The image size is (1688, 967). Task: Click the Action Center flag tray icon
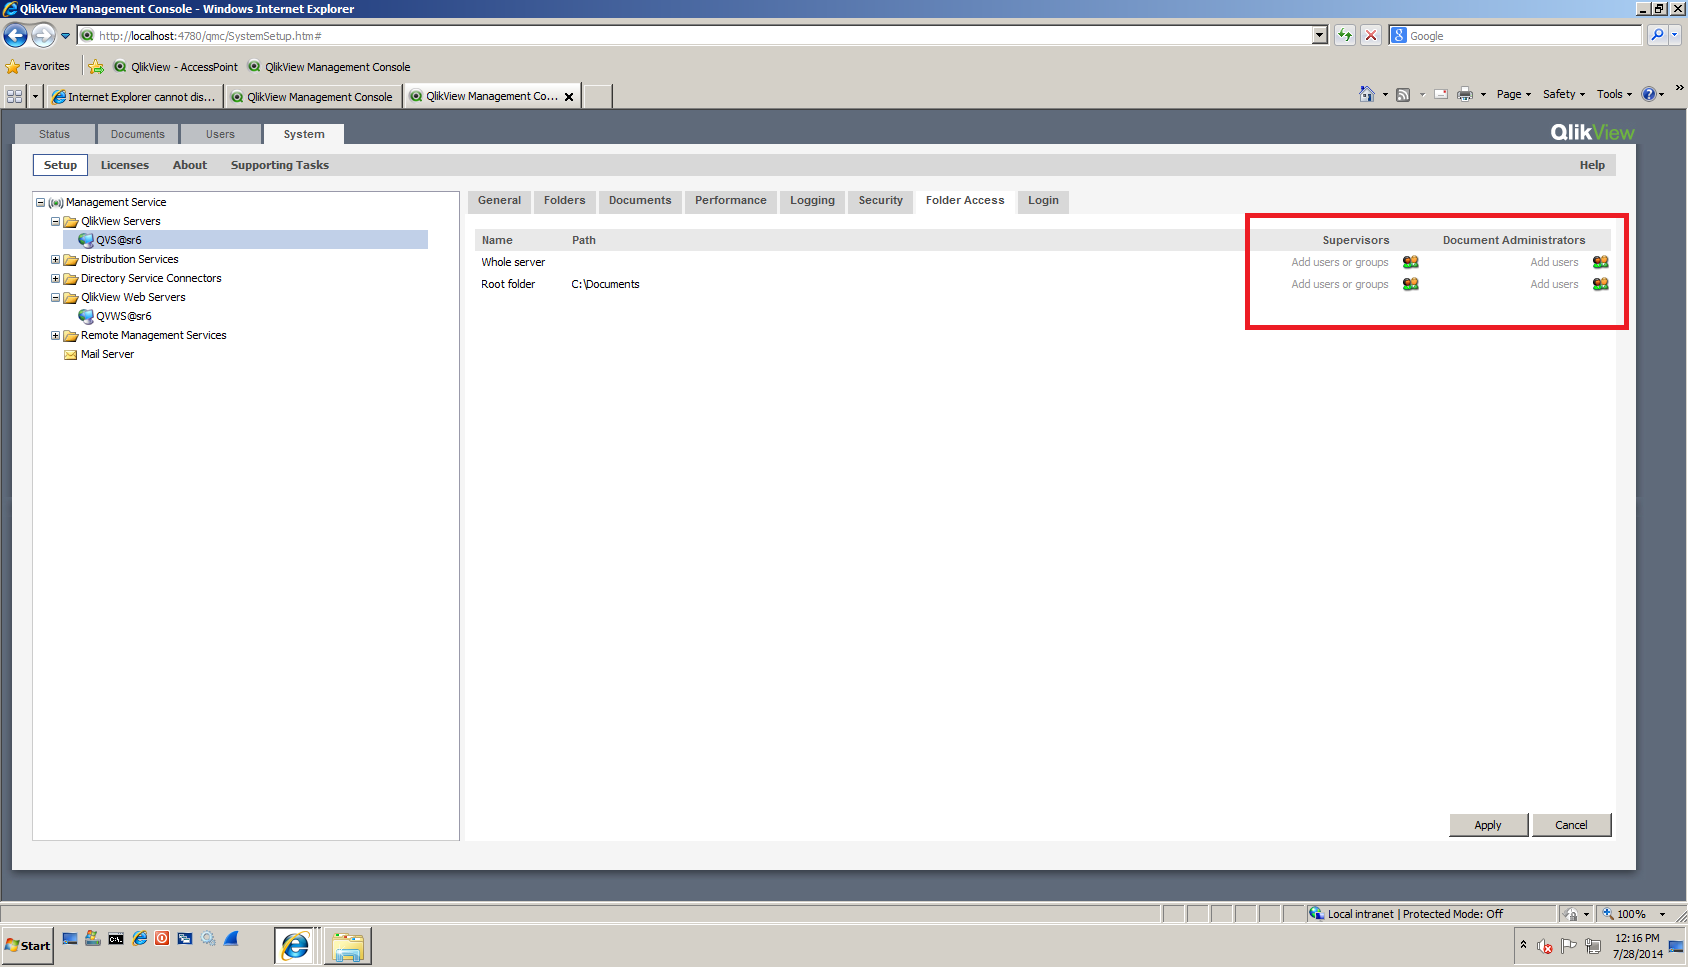coord(1569,945)
